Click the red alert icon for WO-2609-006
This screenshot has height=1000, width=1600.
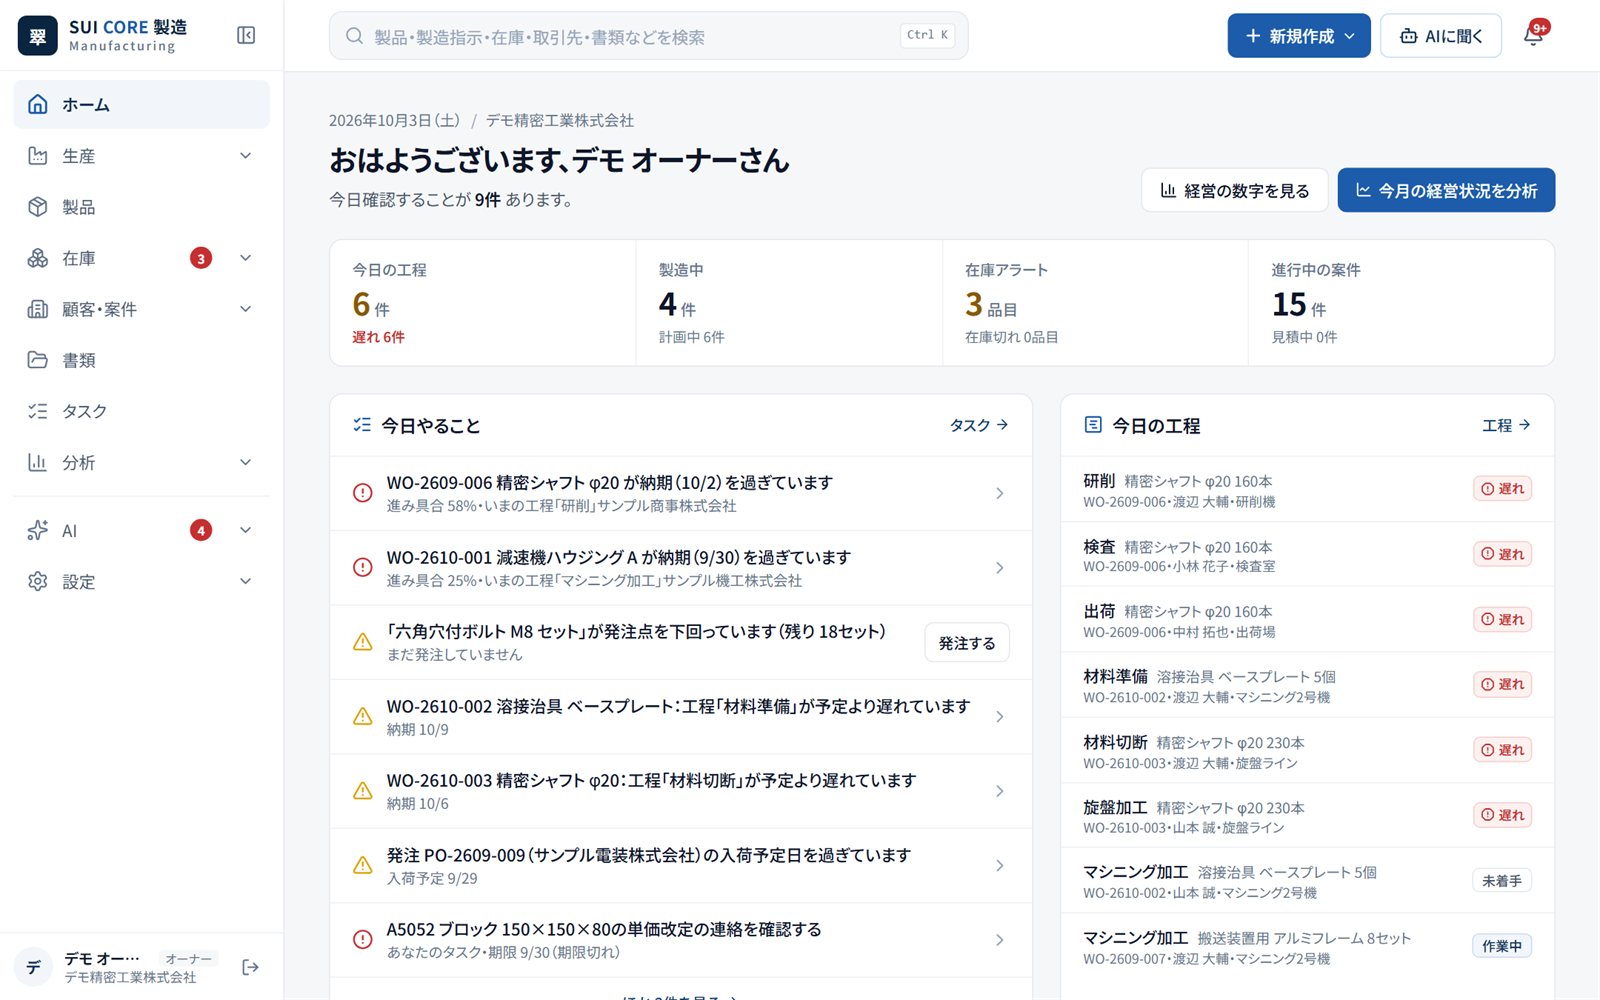(x=363, y=493)
